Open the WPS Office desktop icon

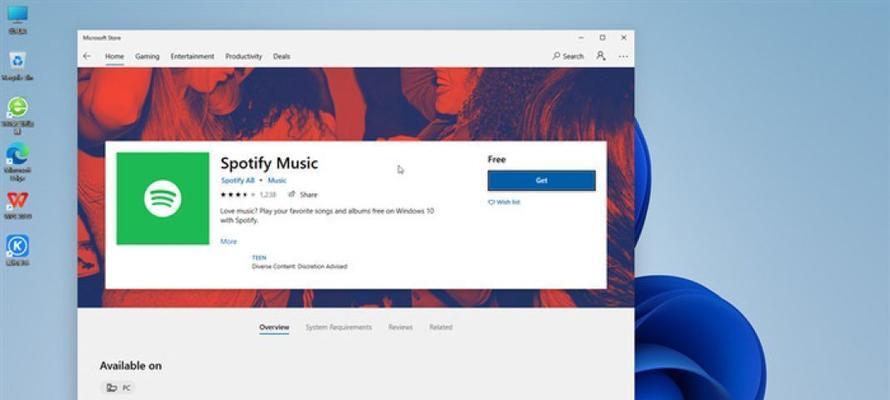click(18, 205)
